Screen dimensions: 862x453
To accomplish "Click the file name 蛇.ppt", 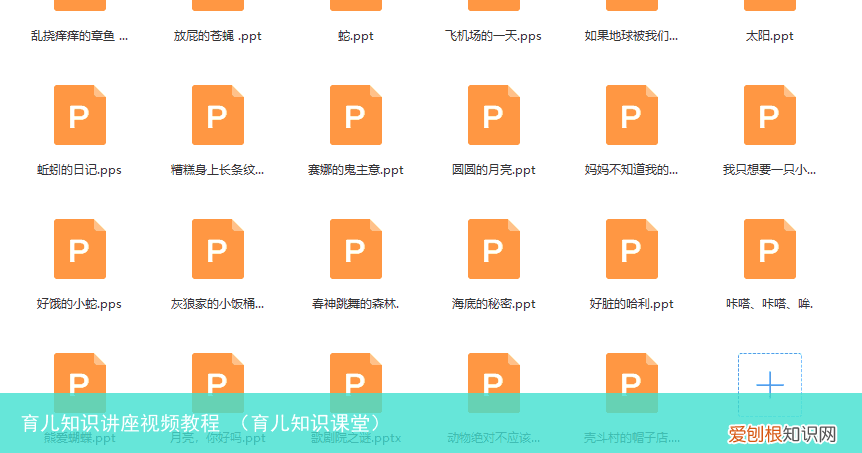I will coord(356,36).
